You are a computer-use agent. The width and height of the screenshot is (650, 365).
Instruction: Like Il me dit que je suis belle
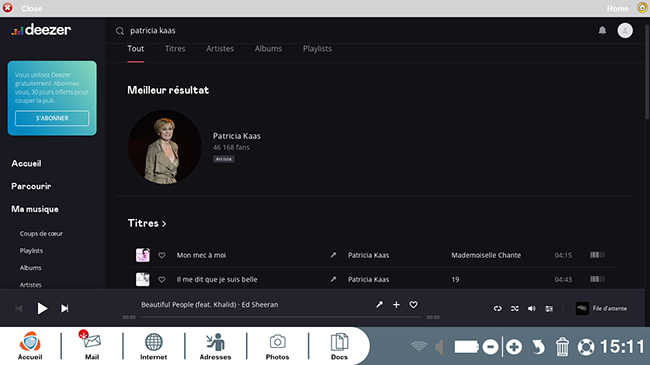click(x=162, y=280)
